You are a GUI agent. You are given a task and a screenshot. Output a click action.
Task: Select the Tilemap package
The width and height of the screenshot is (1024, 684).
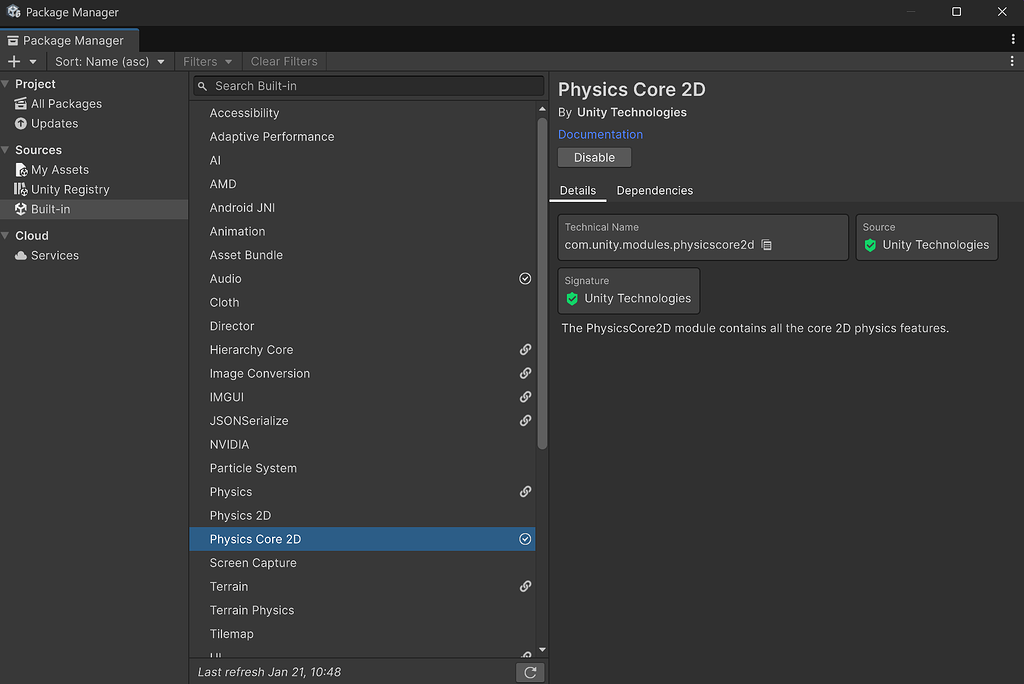pos(362,634)
